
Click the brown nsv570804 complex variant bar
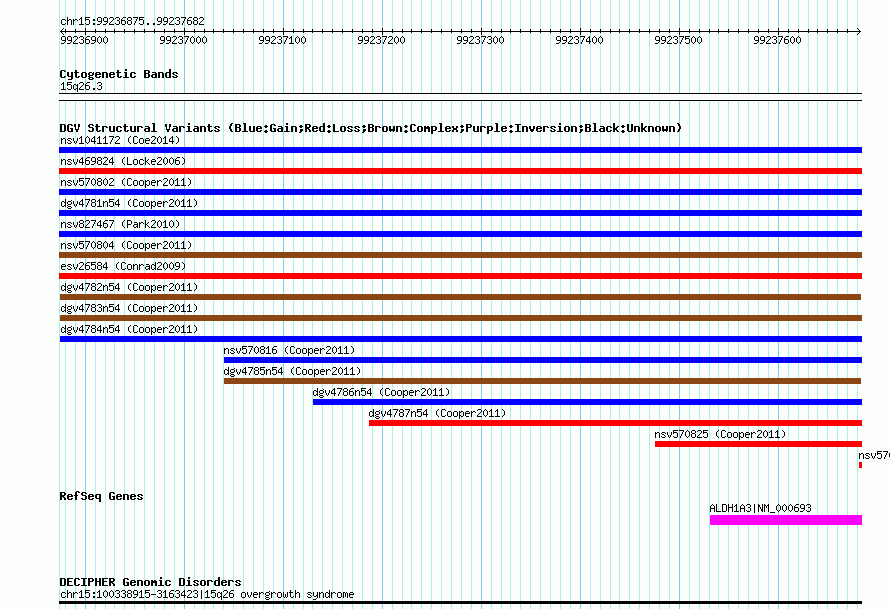(460, 255)
